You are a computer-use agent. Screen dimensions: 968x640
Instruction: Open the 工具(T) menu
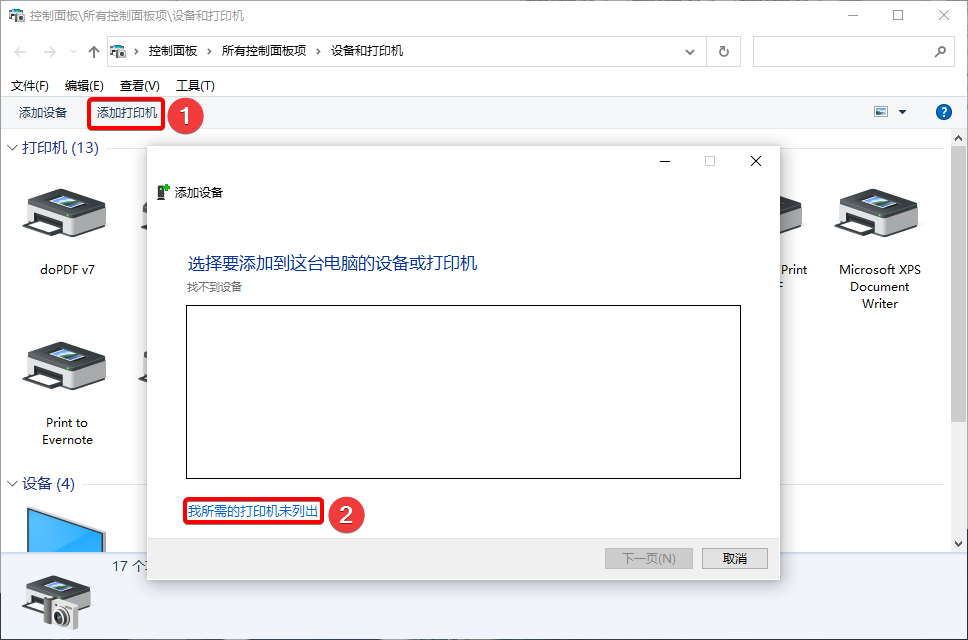point(195,86)
